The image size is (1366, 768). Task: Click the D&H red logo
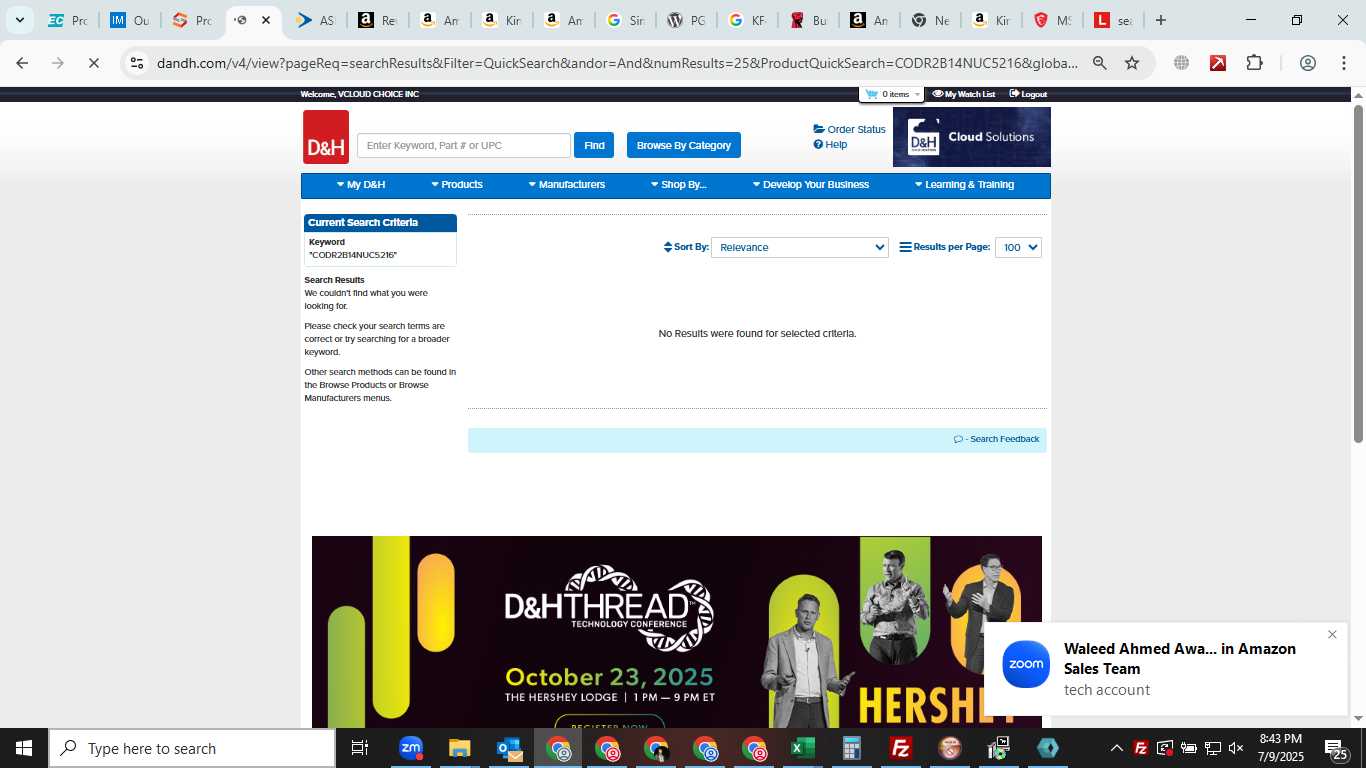(x=326, y=137)
